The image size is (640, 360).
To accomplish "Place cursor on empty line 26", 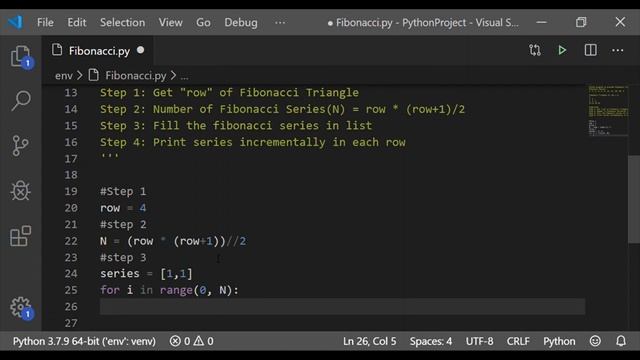I will [x=342, y=307].
